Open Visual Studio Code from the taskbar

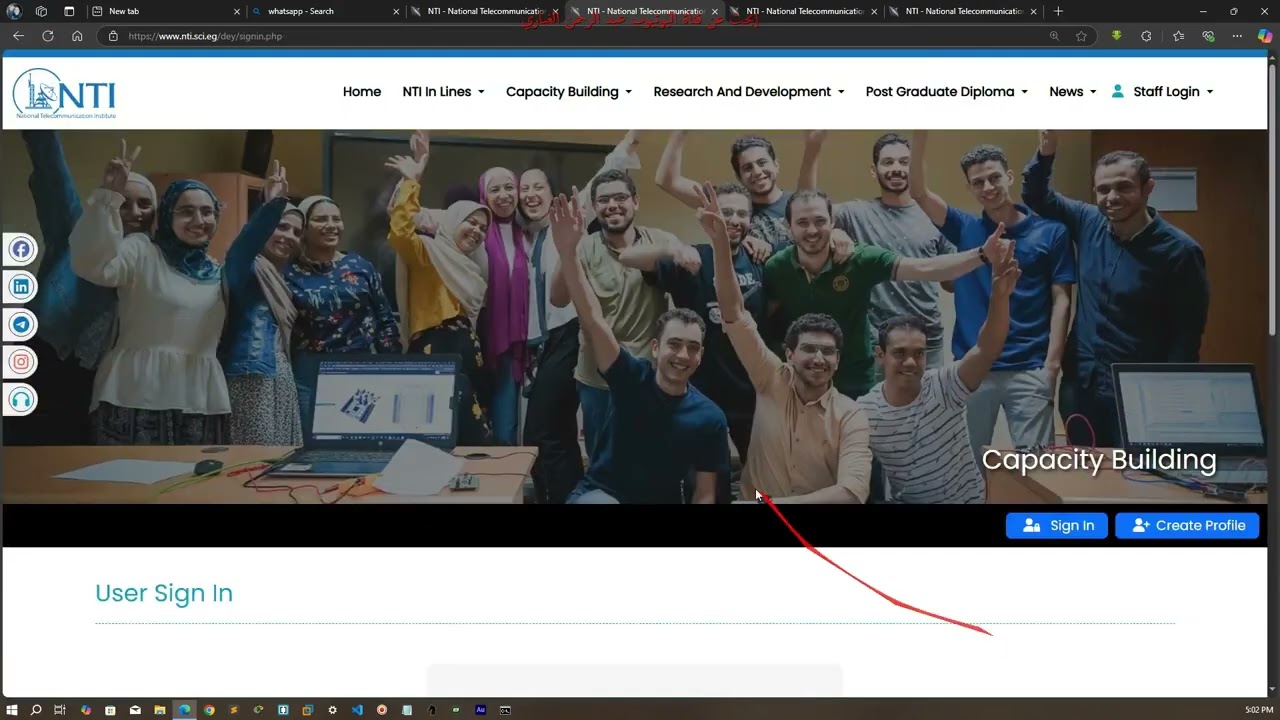tap(357, 710)
